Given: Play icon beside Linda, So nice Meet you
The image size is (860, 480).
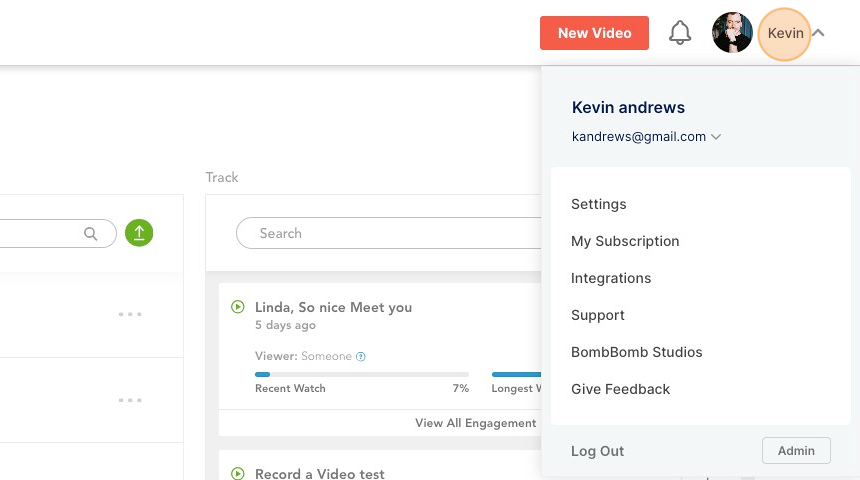Looking at the screenshot, I should click(x=237, y=307).
